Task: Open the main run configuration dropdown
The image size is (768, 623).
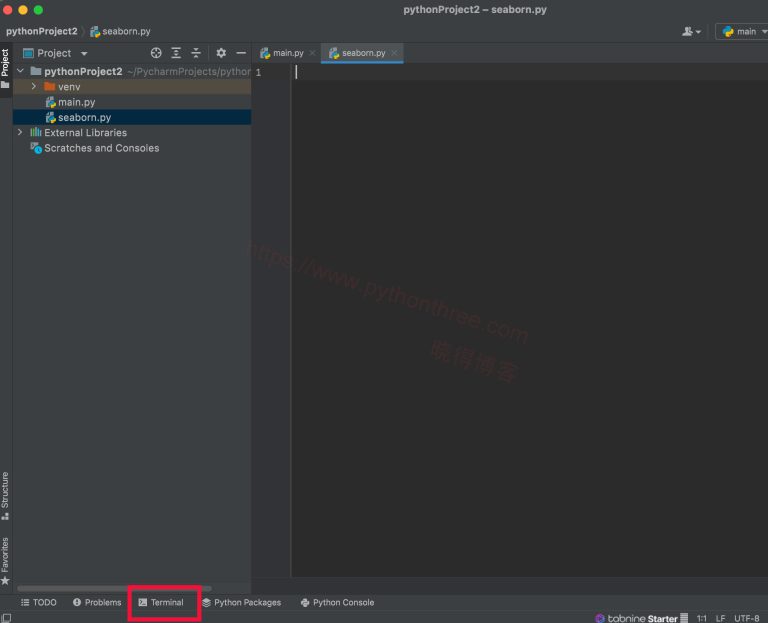Action: coord(740,31)
